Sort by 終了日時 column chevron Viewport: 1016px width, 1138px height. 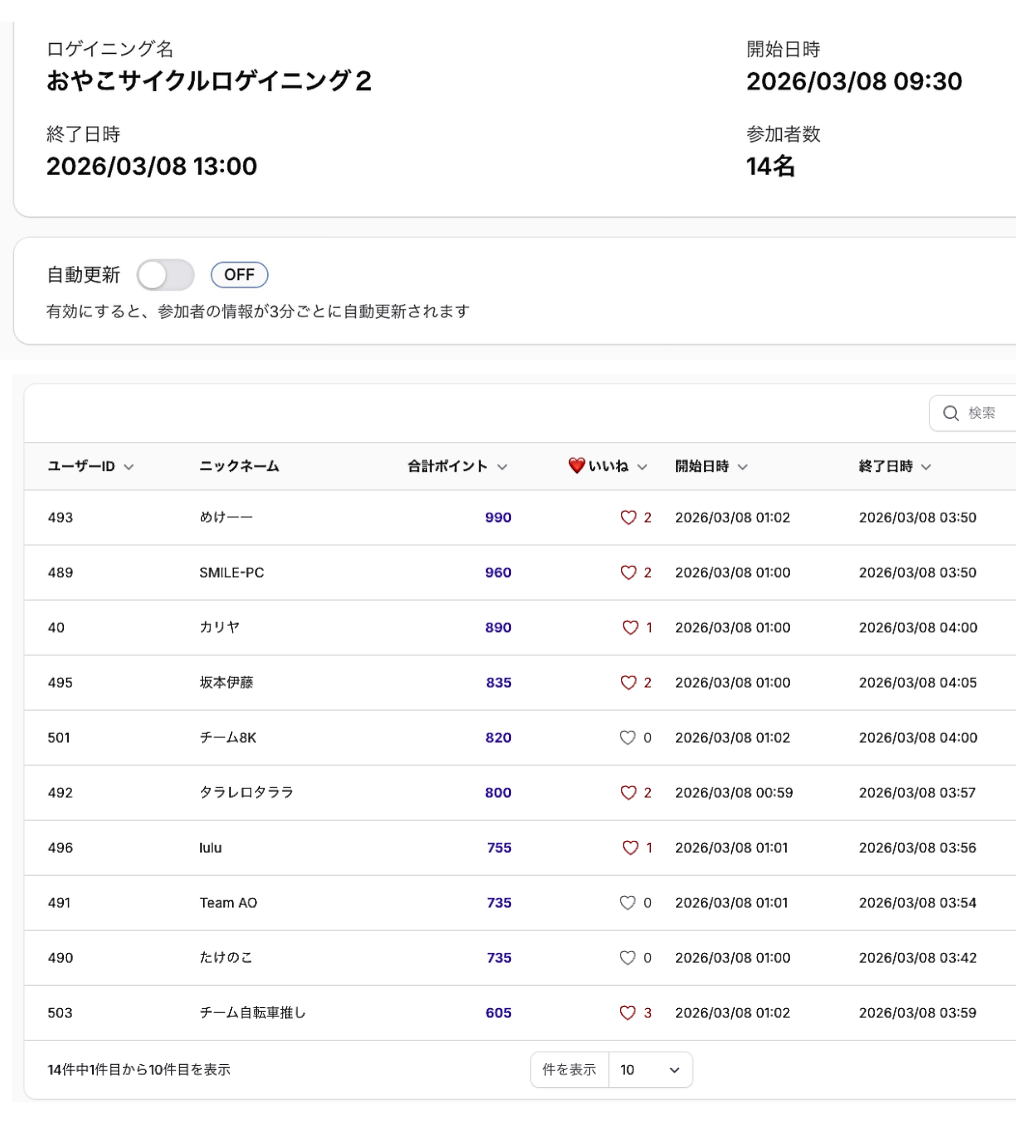point(926,467)
